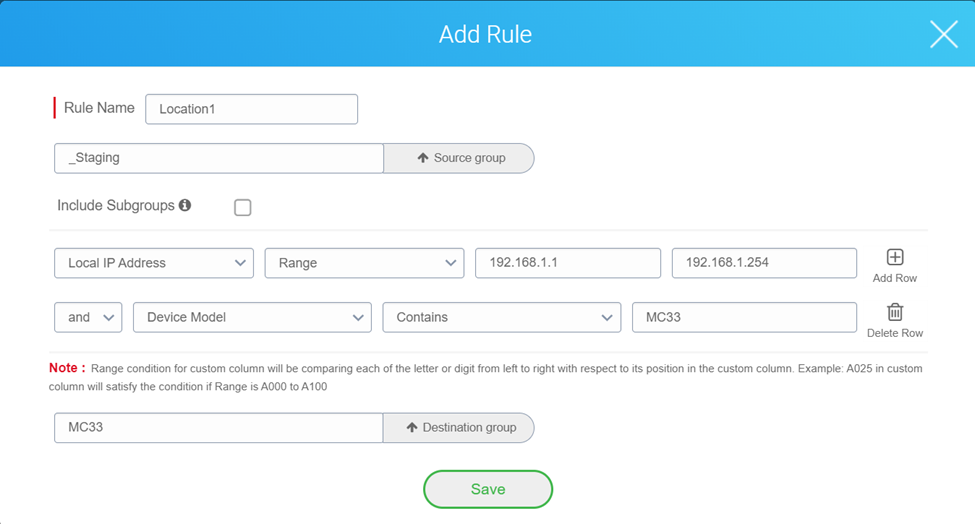Enable the Include Subgroups checkbox

(242, 207)
